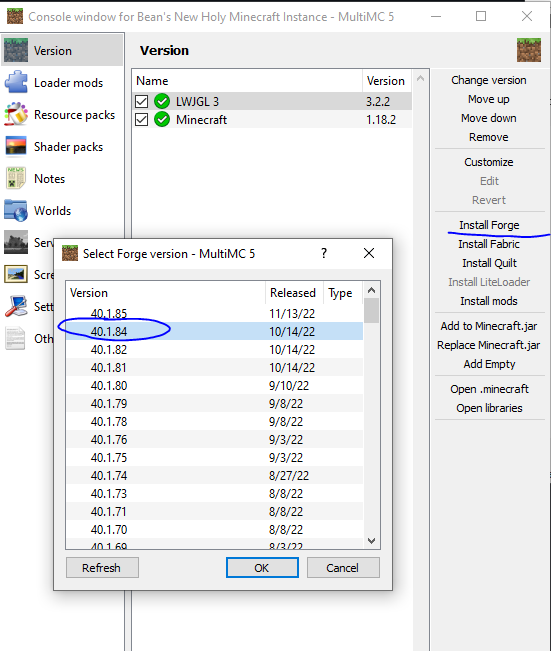Screen dimensions: 551x651
Task: Select Forge version 40.1.76
Action: [215, 439]
